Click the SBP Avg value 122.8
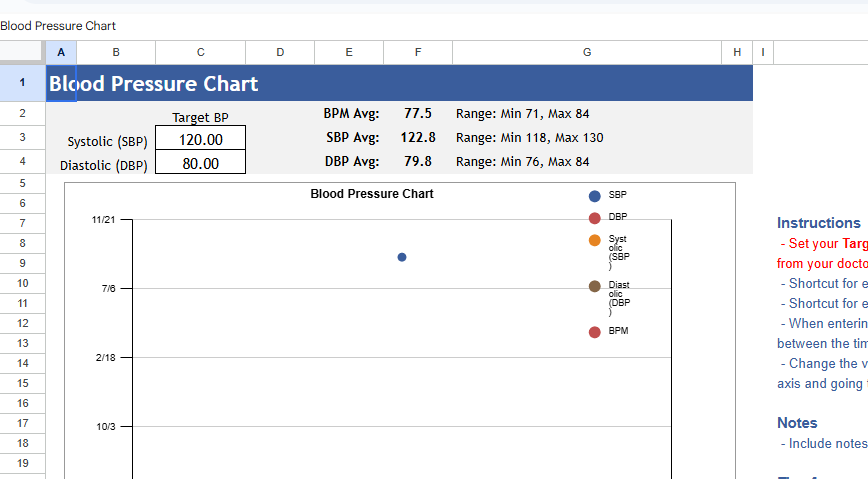 tap(418, 138)
